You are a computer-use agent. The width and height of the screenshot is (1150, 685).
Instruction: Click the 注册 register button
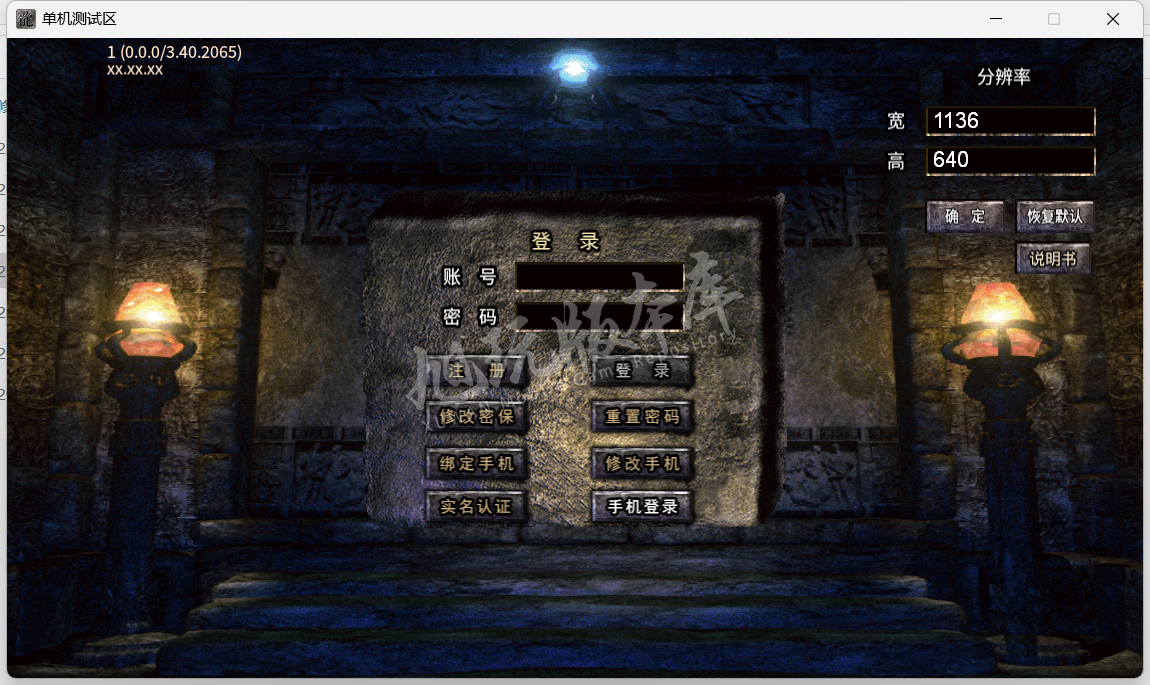click(x=477, y=370)
